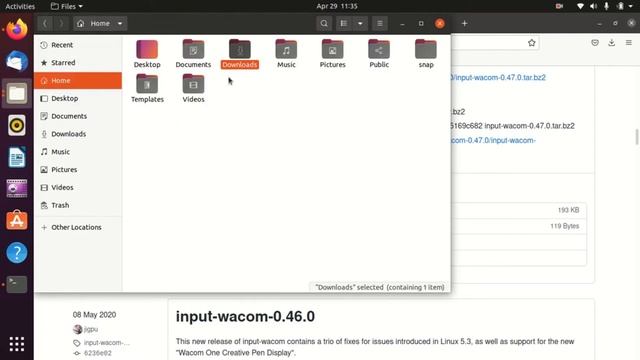Click the input-wacom-0.46.0 release heading

pos(245,316)
